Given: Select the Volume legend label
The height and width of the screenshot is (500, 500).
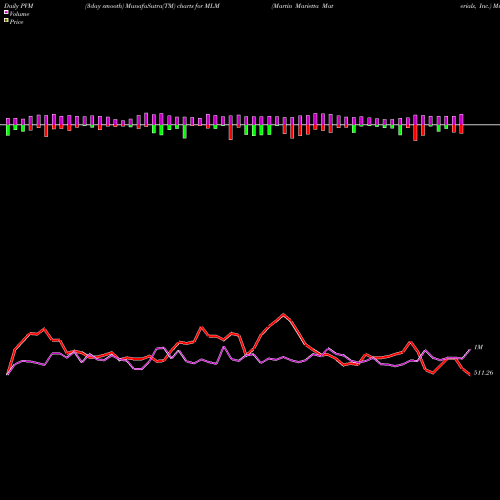Looking at the screenshot, I should click(19, 14).
